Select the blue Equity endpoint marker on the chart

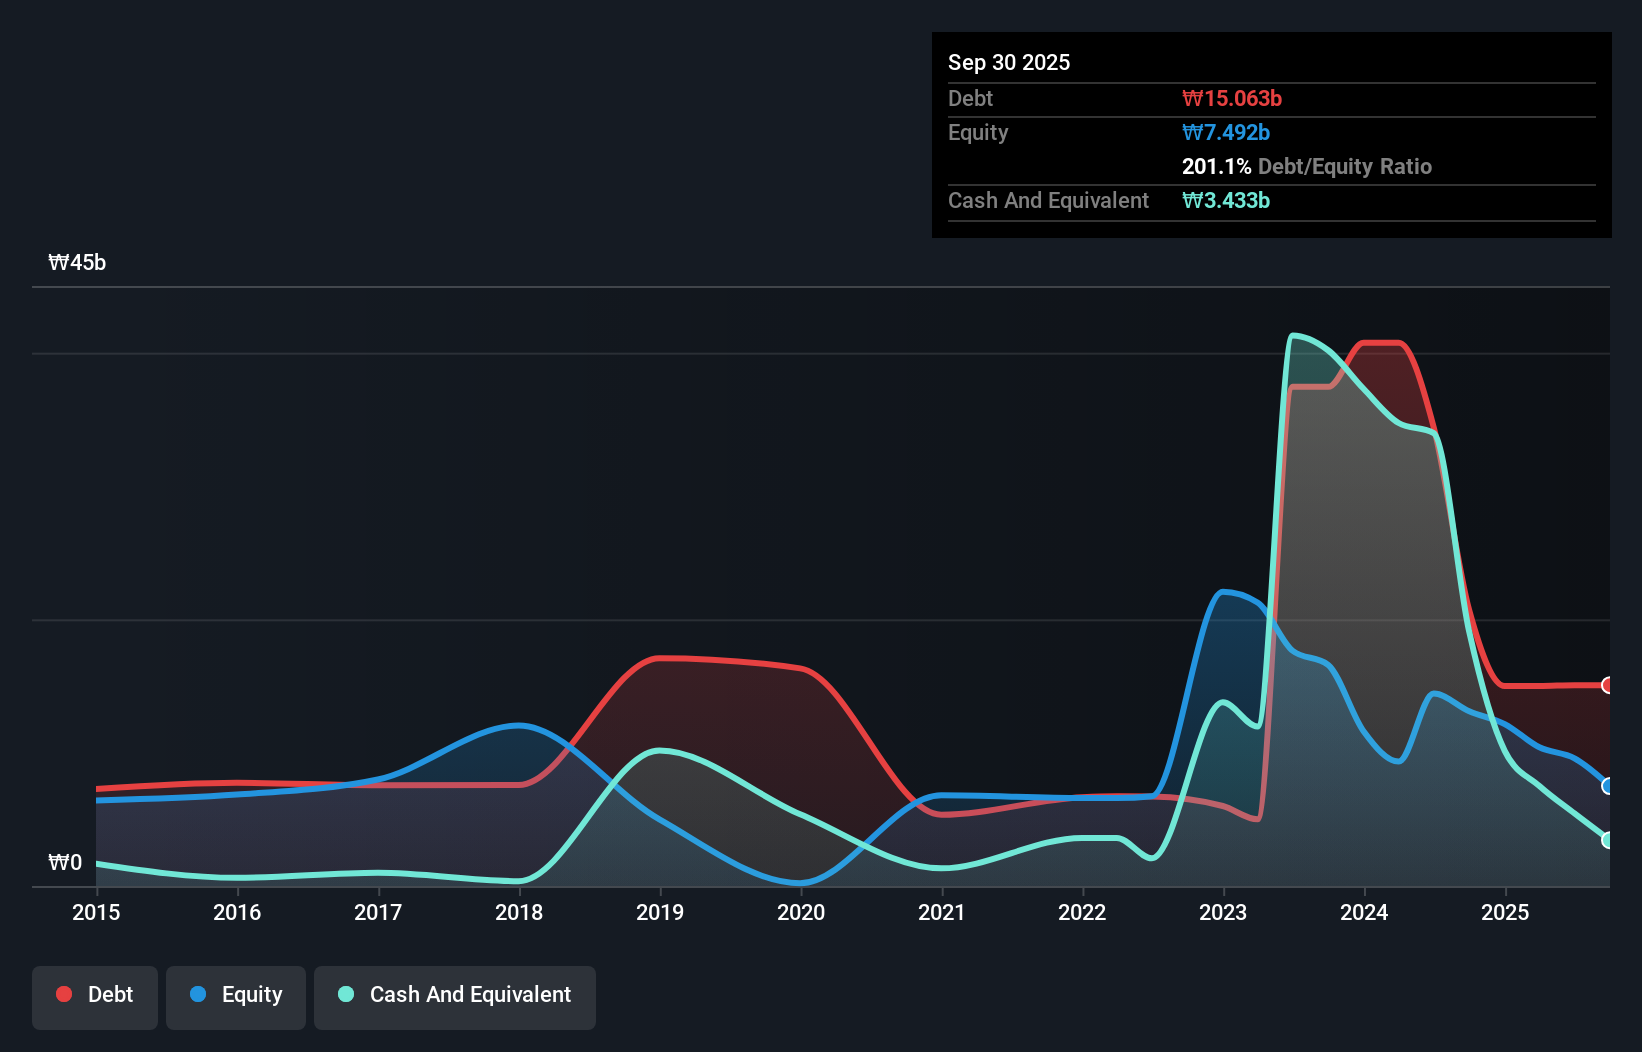coord(1607,786)
